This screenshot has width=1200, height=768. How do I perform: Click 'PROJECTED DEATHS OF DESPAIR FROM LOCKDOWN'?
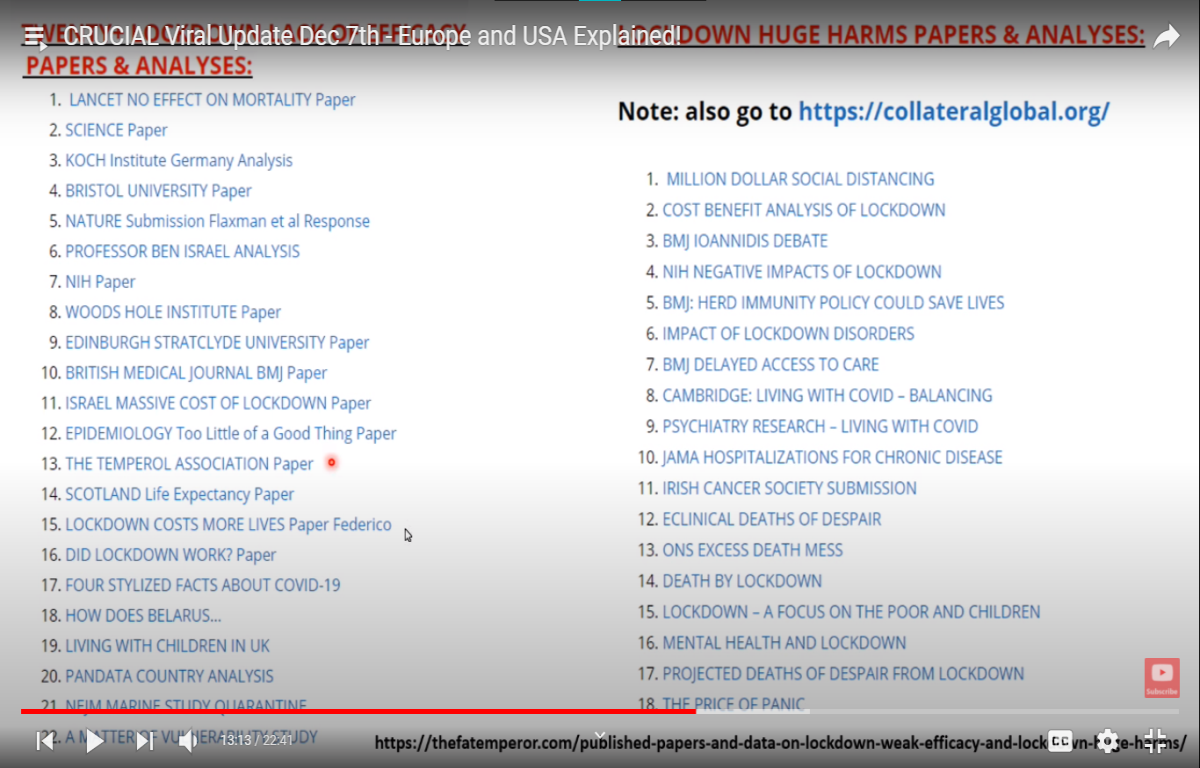(843, 674)
